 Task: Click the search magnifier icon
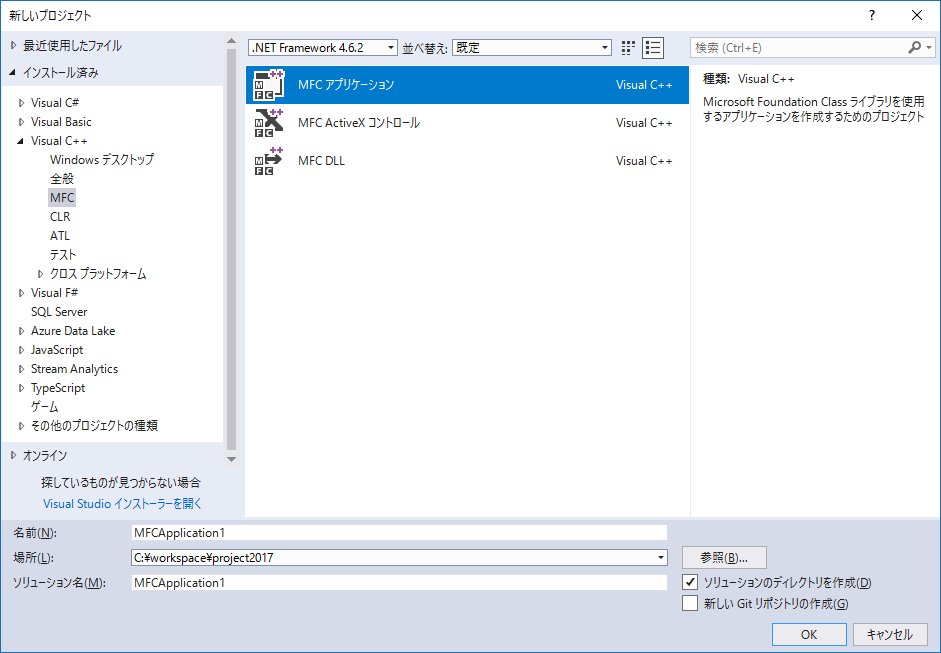coord(914,47)
